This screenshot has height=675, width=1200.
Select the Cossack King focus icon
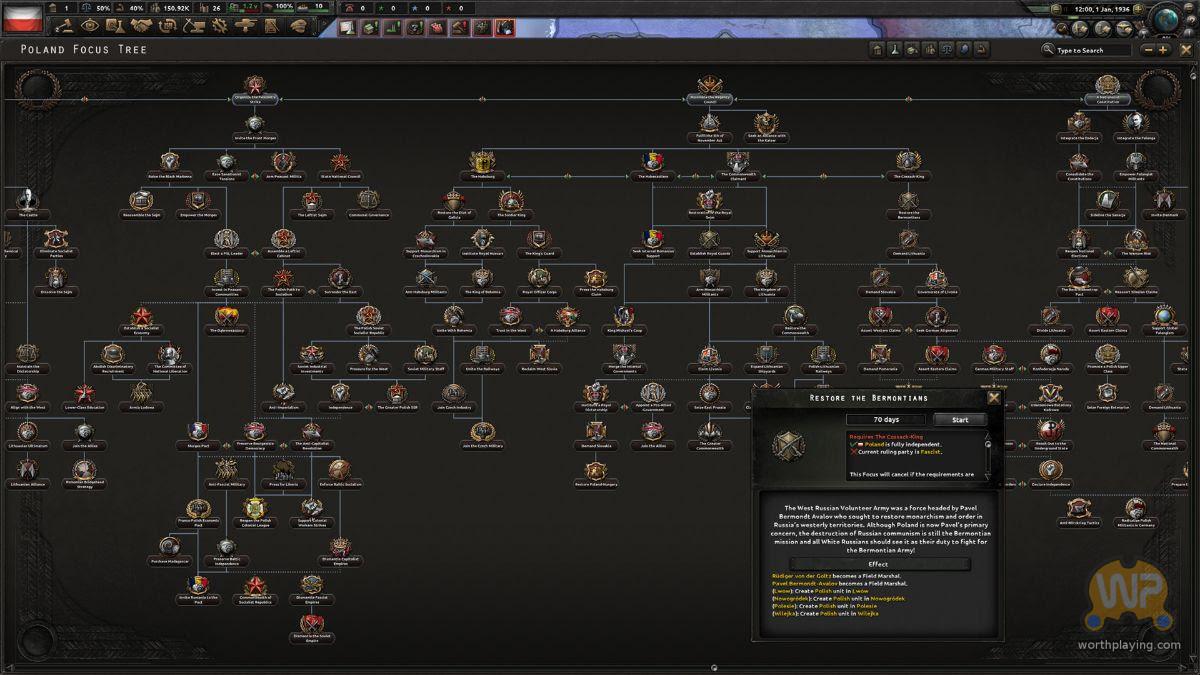(907, 162)
